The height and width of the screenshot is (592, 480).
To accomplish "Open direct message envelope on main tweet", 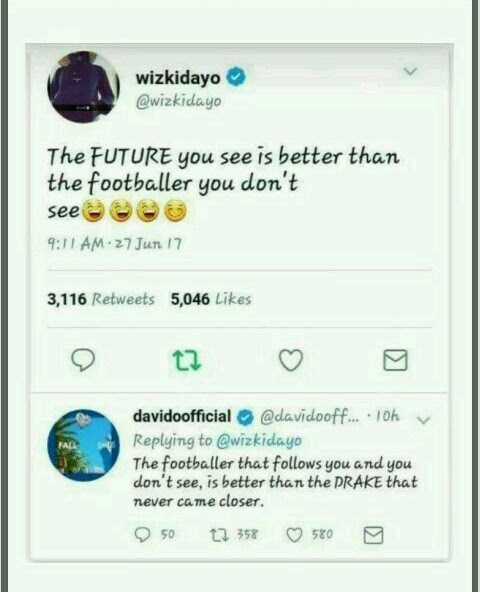I will (395, 360).
